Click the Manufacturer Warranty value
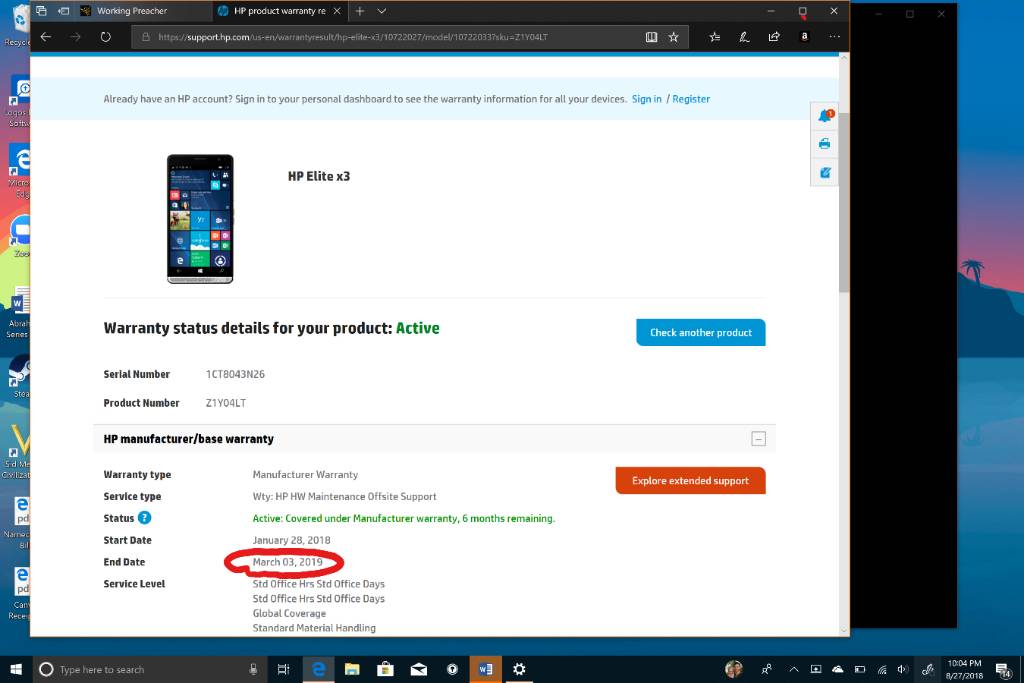 305,475
